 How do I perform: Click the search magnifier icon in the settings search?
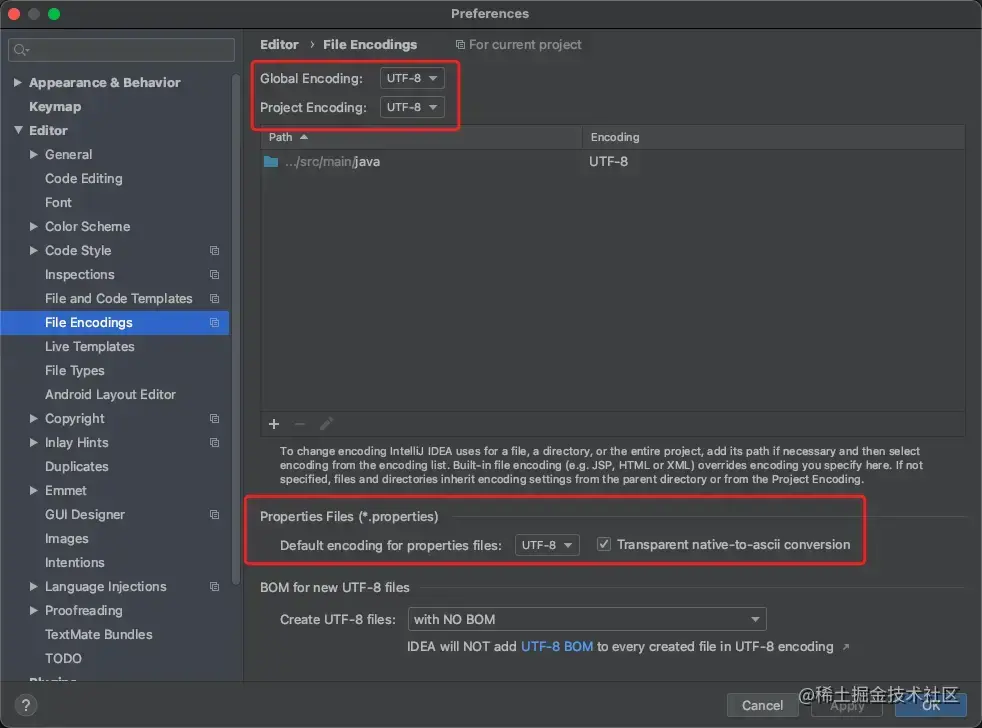click(21, 49)
